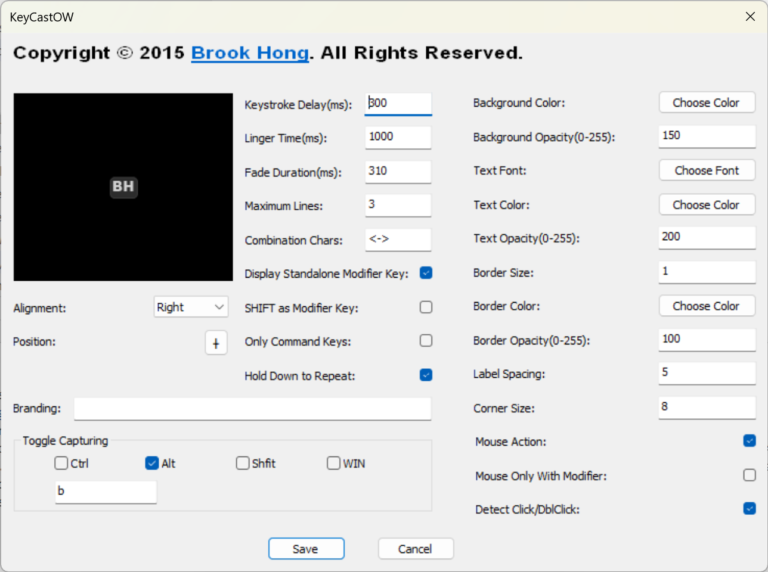Uncheck the Alt toggle capturing box
The image size is (768, 572).
152,463
